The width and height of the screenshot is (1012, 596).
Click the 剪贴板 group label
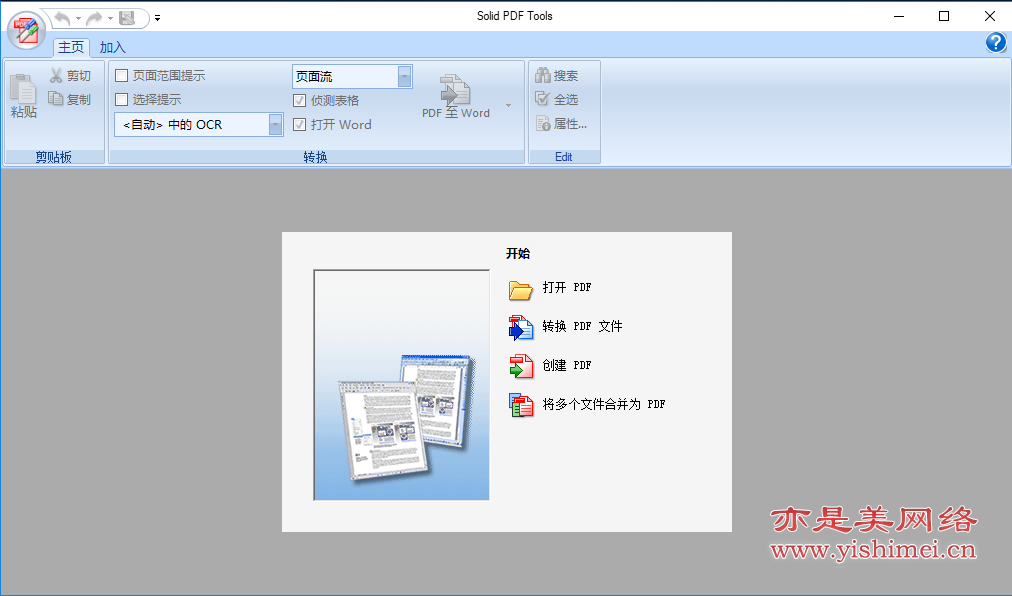pyautogui.click(x=54, y=157)
